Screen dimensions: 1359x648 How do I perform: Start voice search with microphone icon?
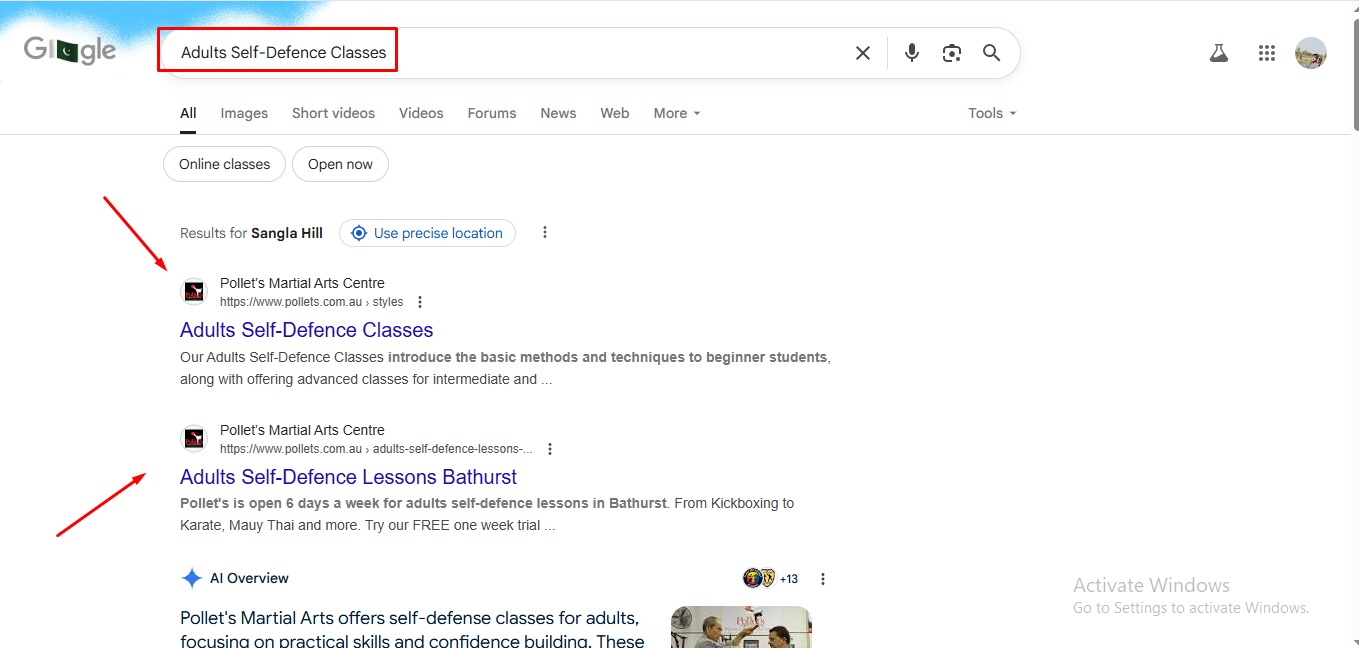coord(911,53)
